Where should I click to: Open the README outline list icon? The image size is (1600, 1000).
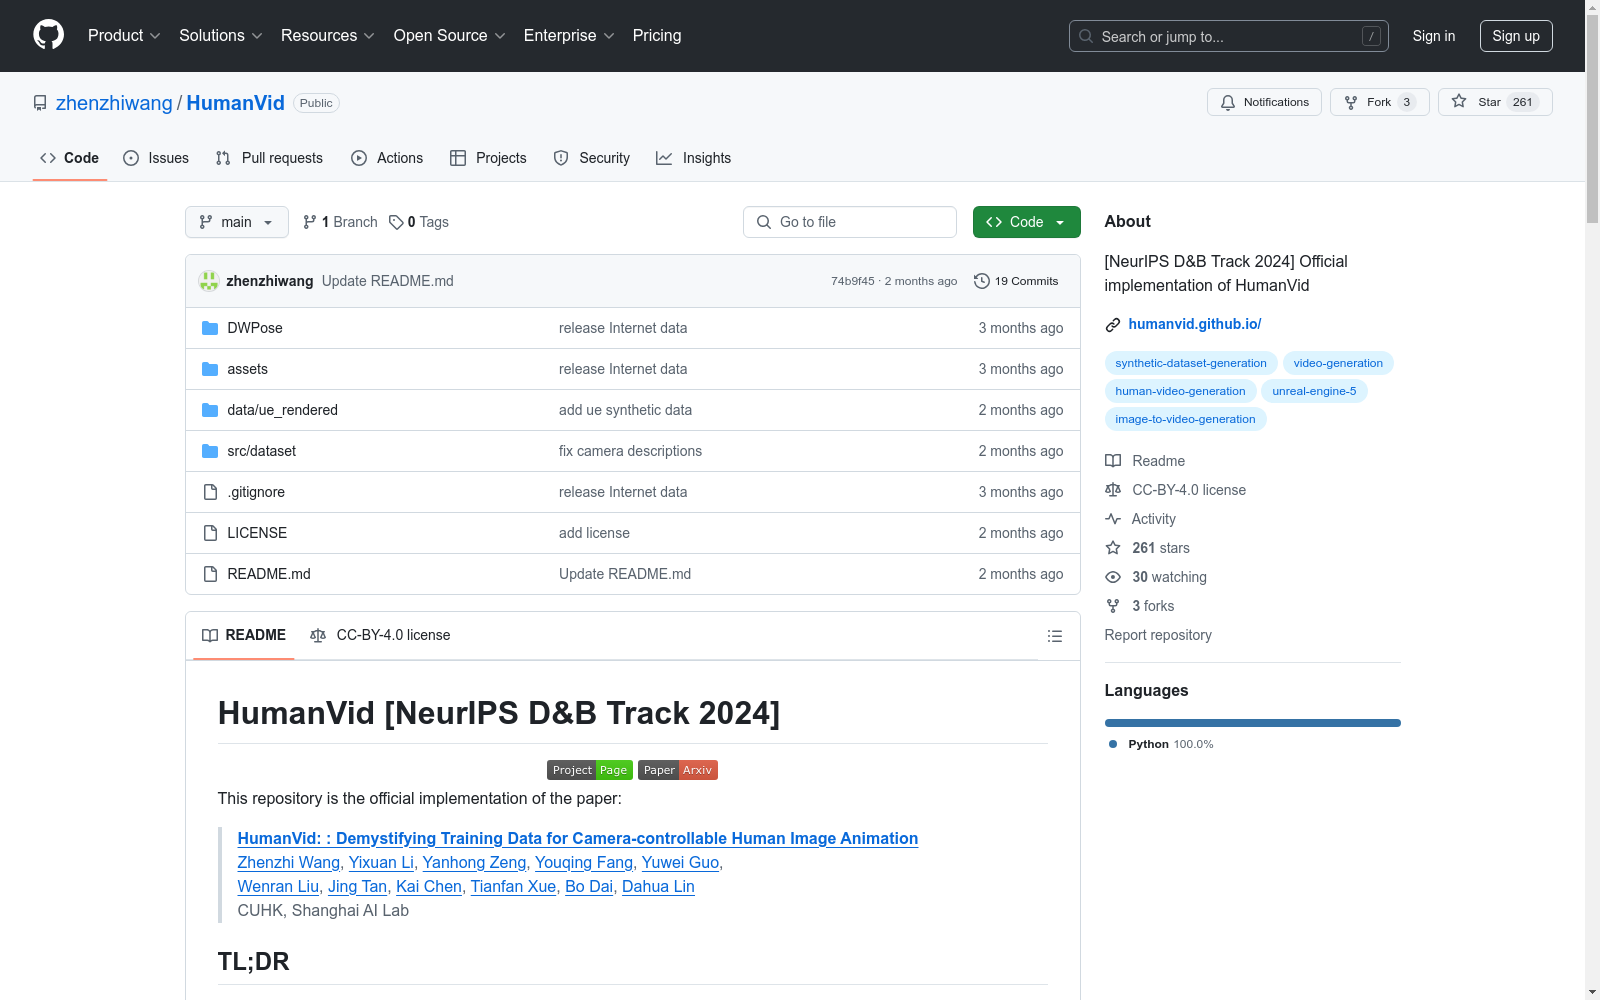[1054, 636]
